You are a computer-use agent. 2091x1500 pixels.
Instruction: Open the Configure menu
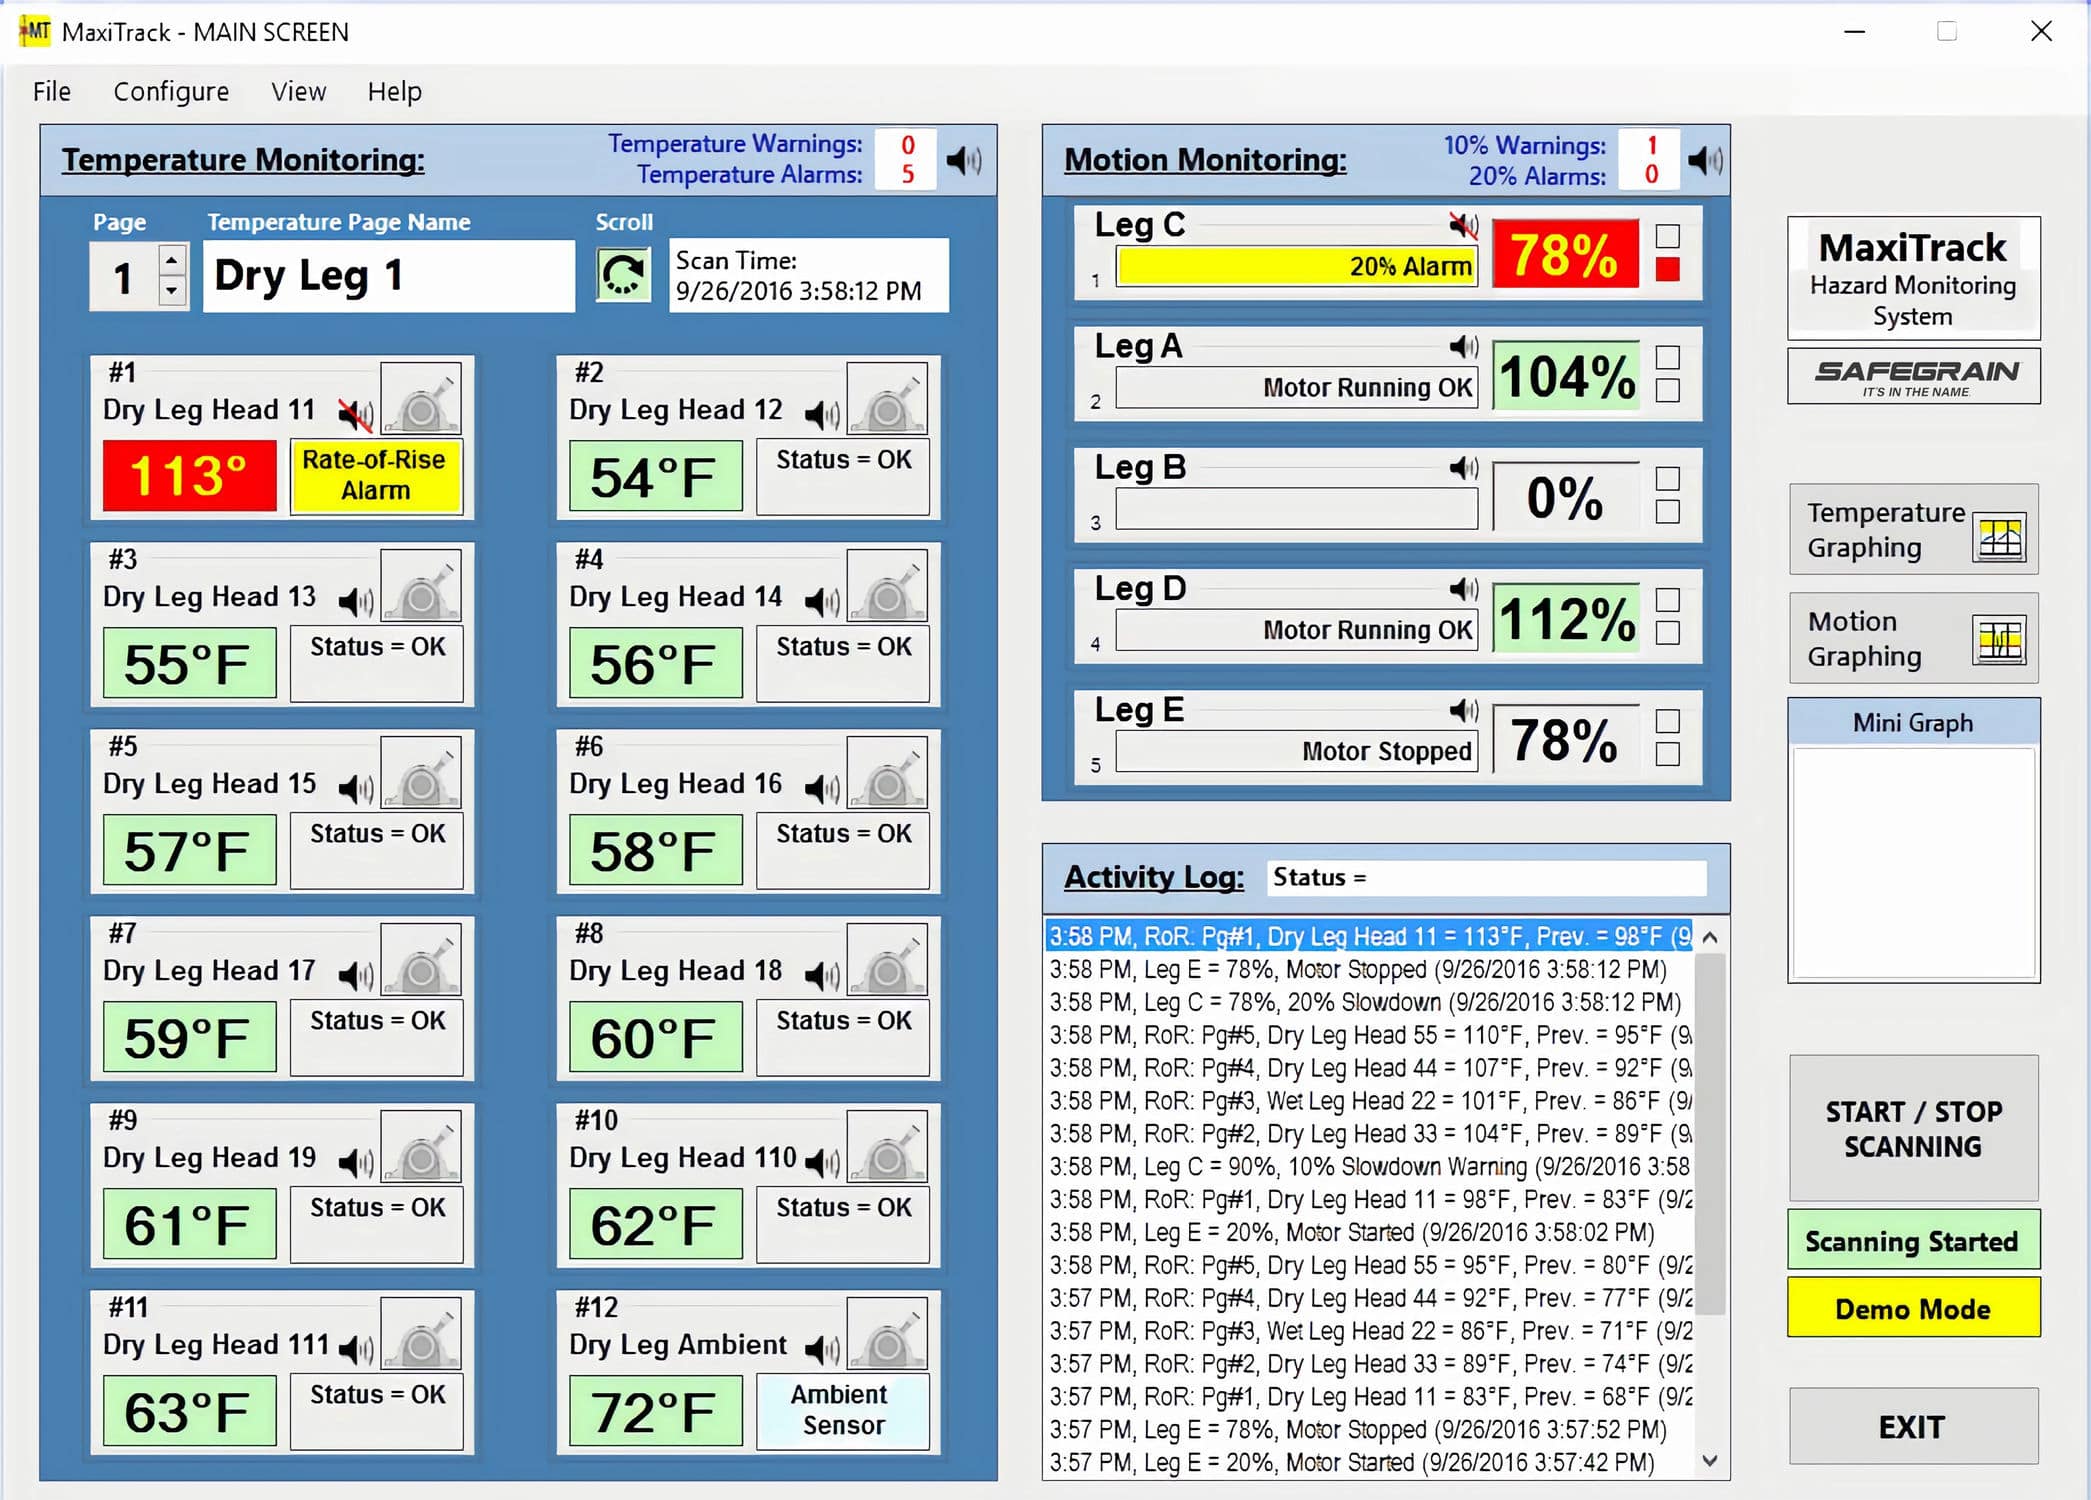[170, 91]
